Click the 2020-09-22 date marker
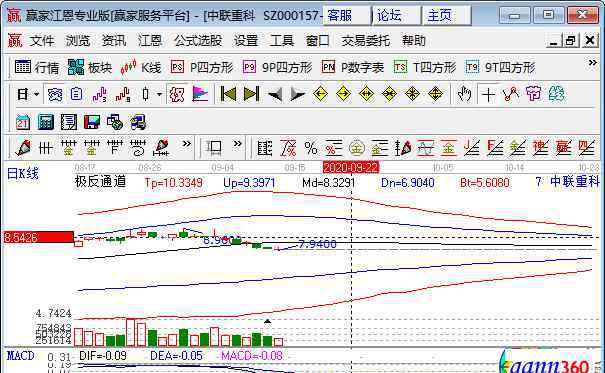Image resolution: width=605 pixels, height=373 pixels. 351,167
